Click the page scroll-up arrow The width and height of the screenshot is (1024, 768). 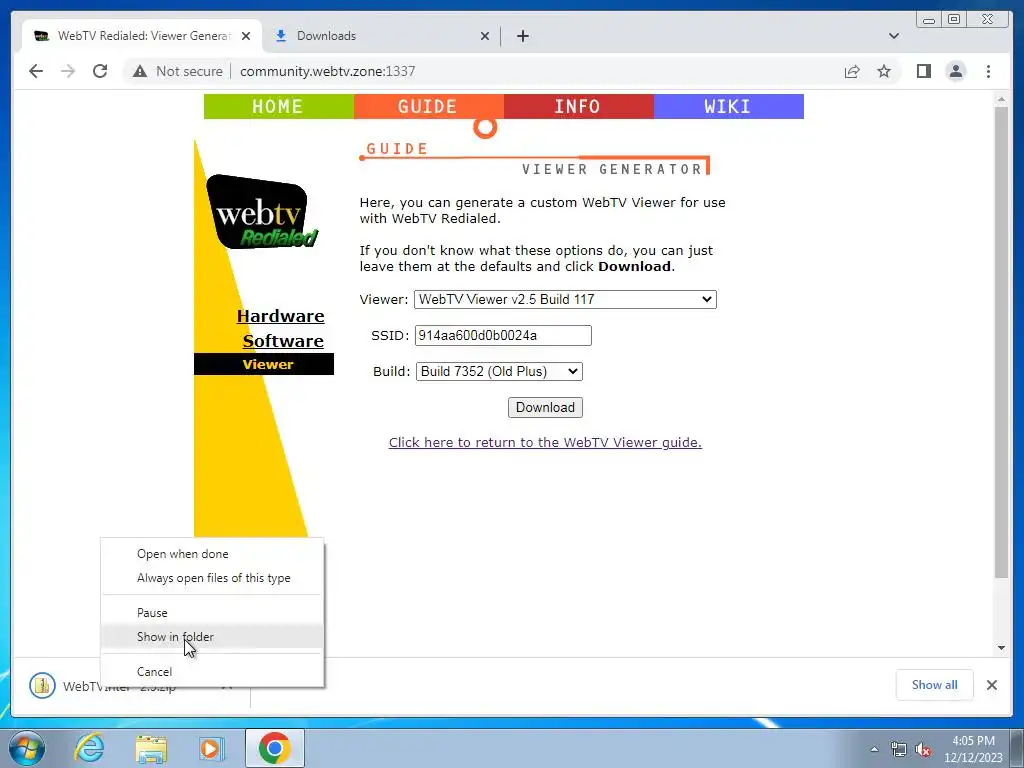coord(1001,99)
